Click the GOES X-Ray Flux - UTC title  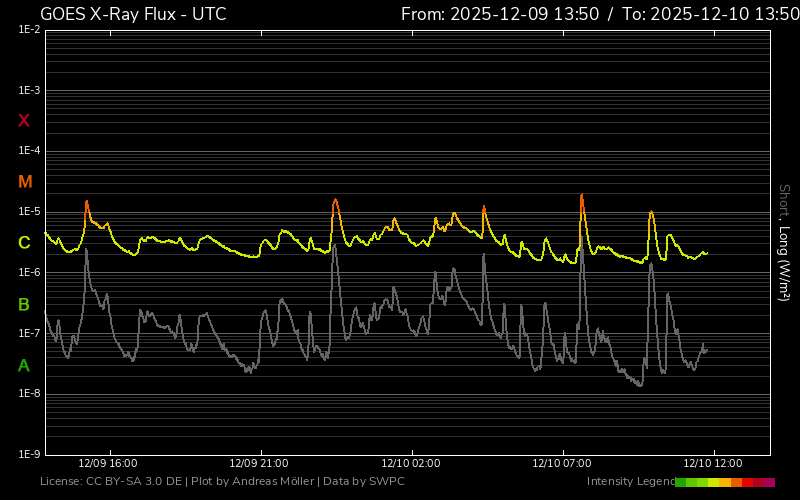pos(133,14)
